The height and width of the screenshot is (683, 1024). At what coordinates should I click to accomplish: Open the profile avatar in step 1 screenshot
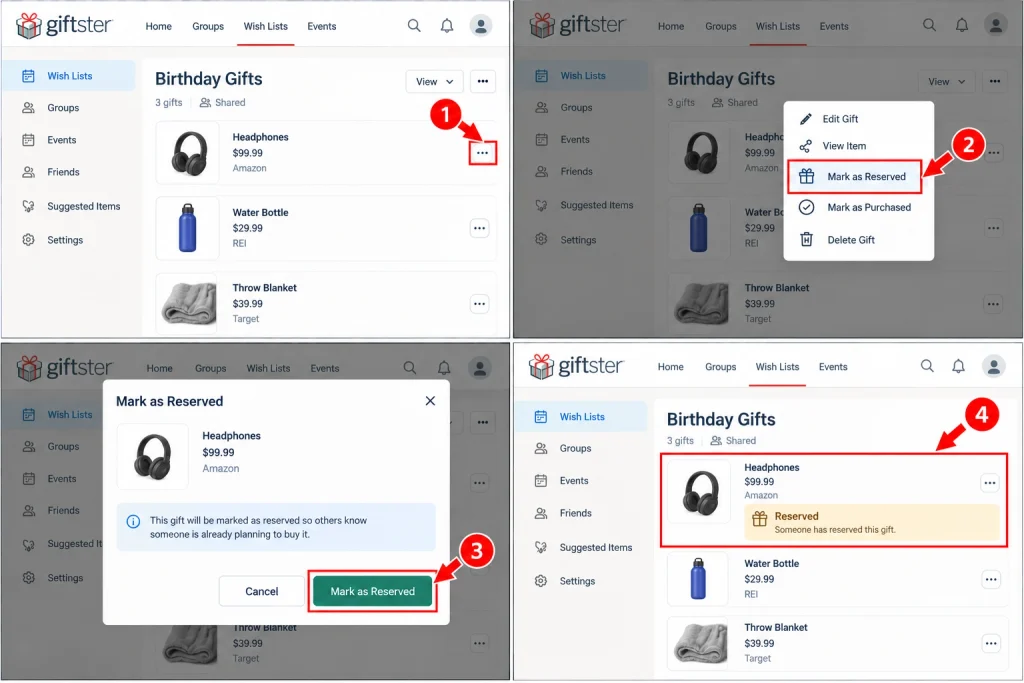coord(481,25)
